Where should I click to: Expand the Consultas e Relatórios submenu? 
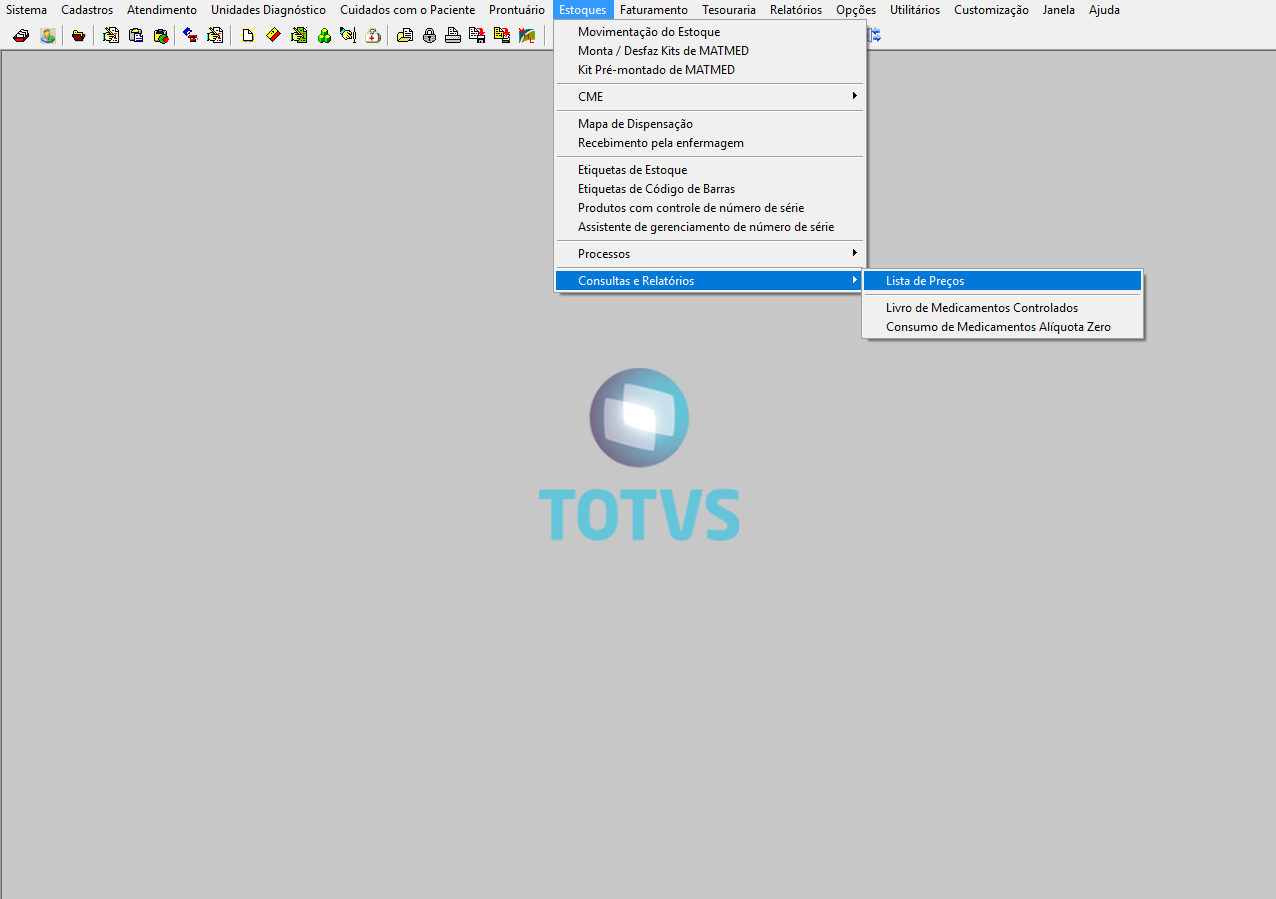click(x=710, y=281)
